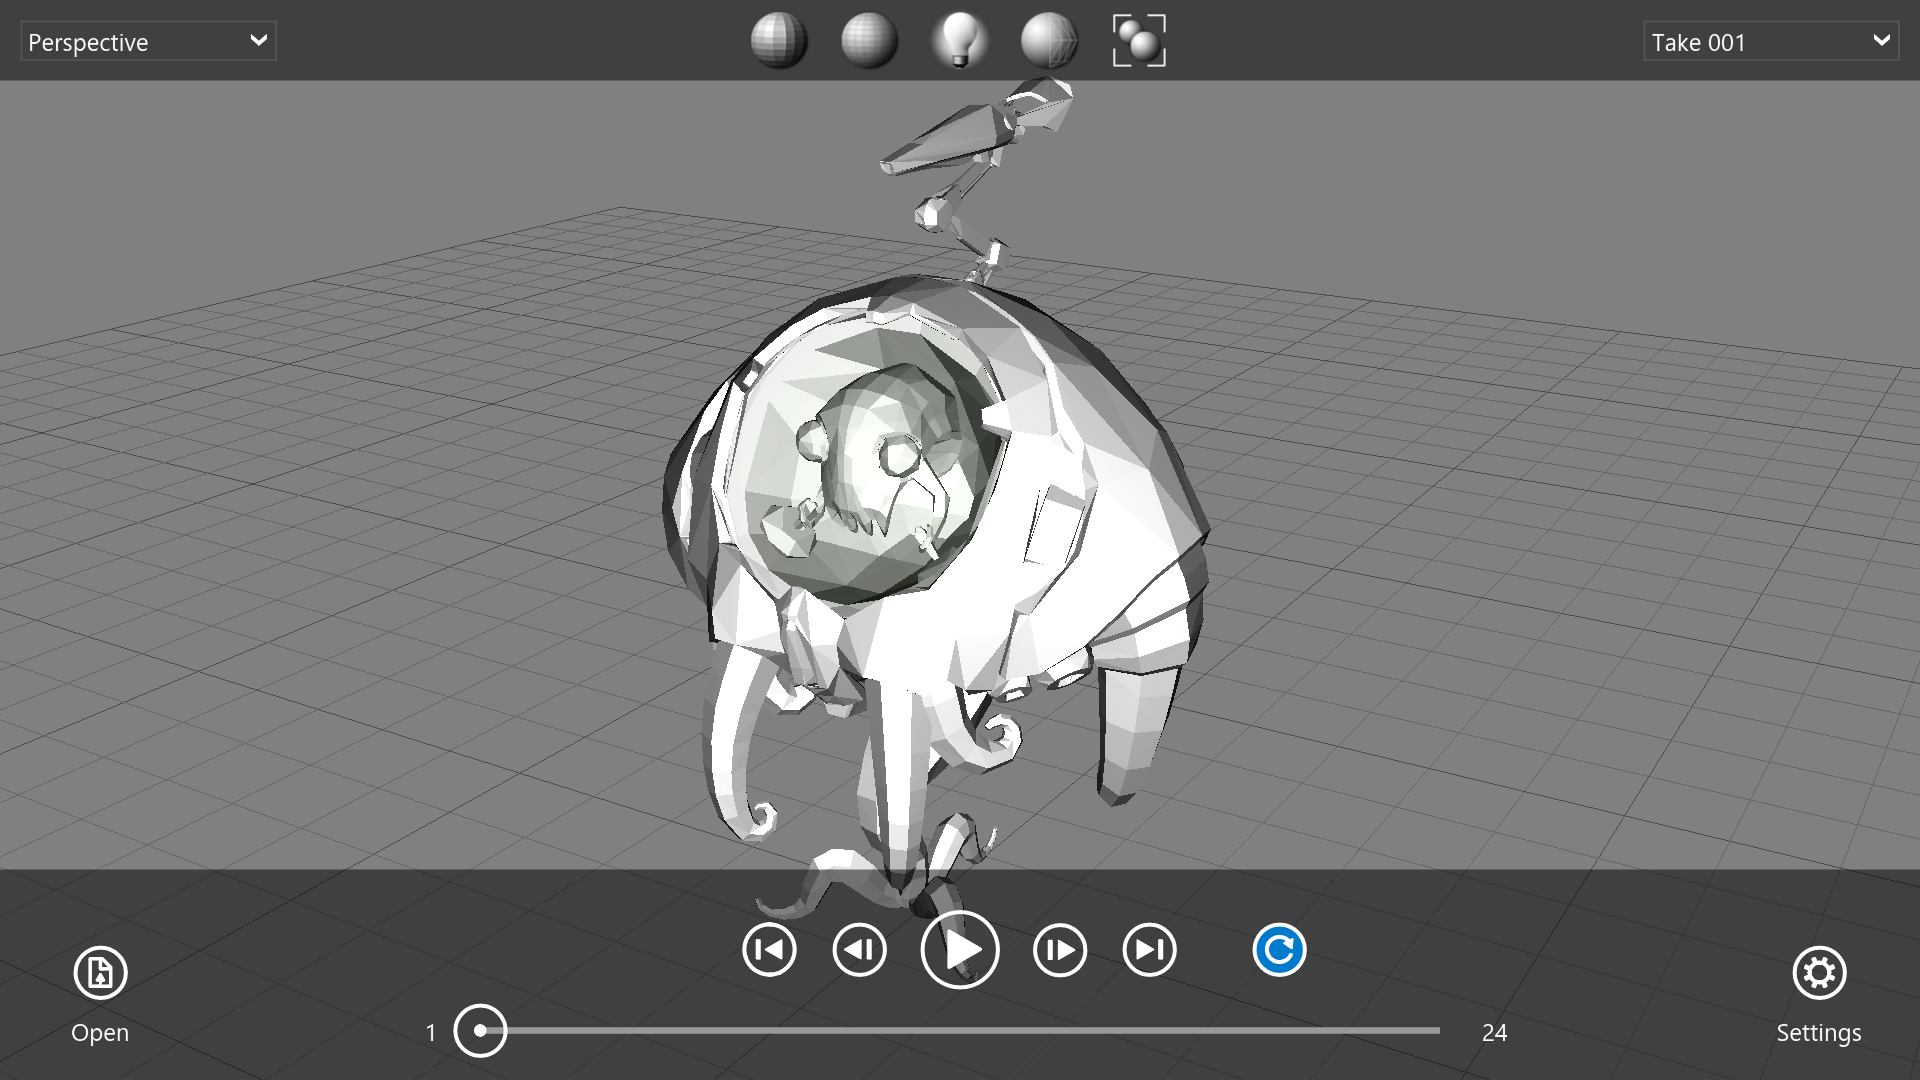Skip to the last frame
1920x1080 pixels.
[x=1150, y=950]
